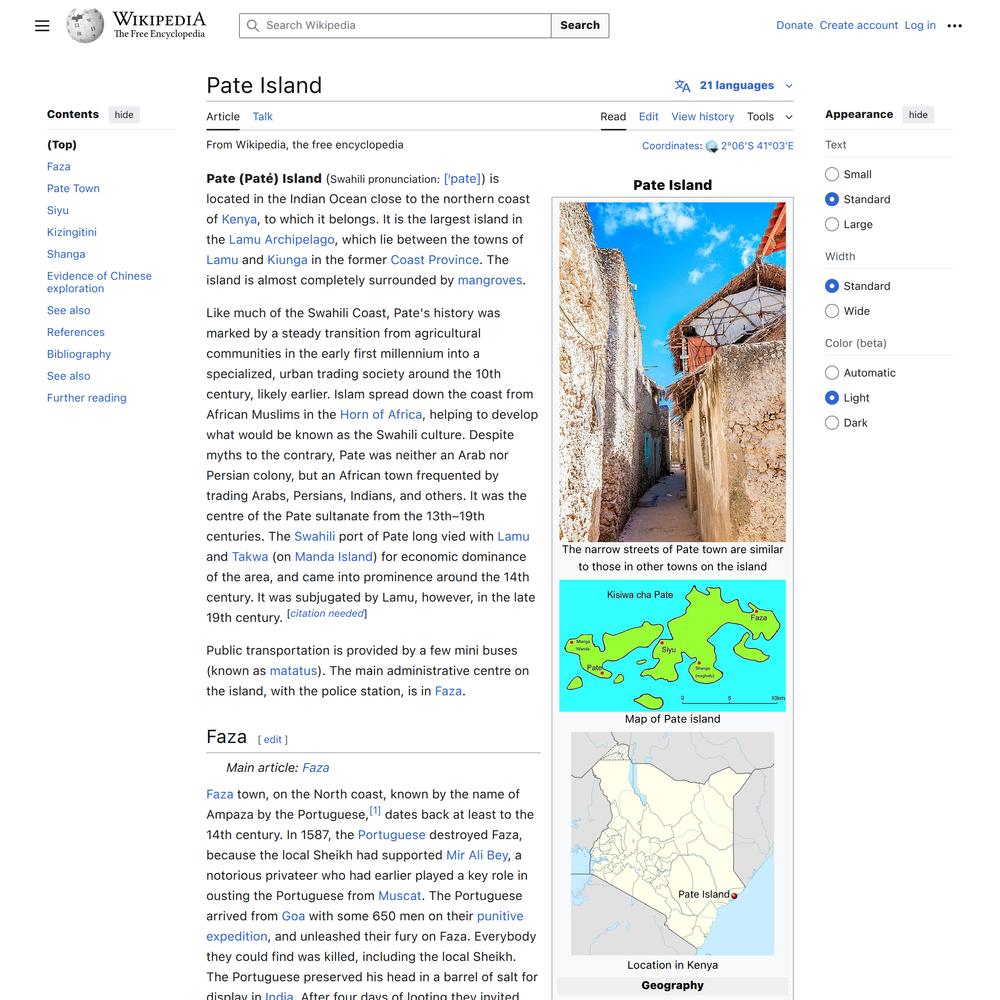Select Light color mode
This screenshot has height=1000, width=1000.
pos(832,398)
